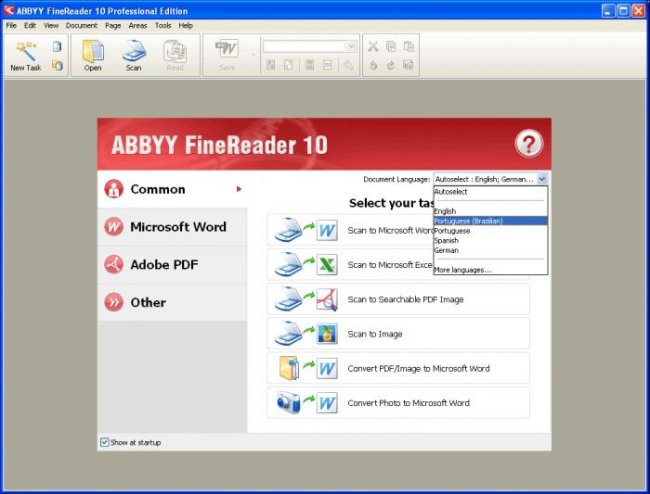Click the Scan to Microsoft Word icon

[304, 231]
